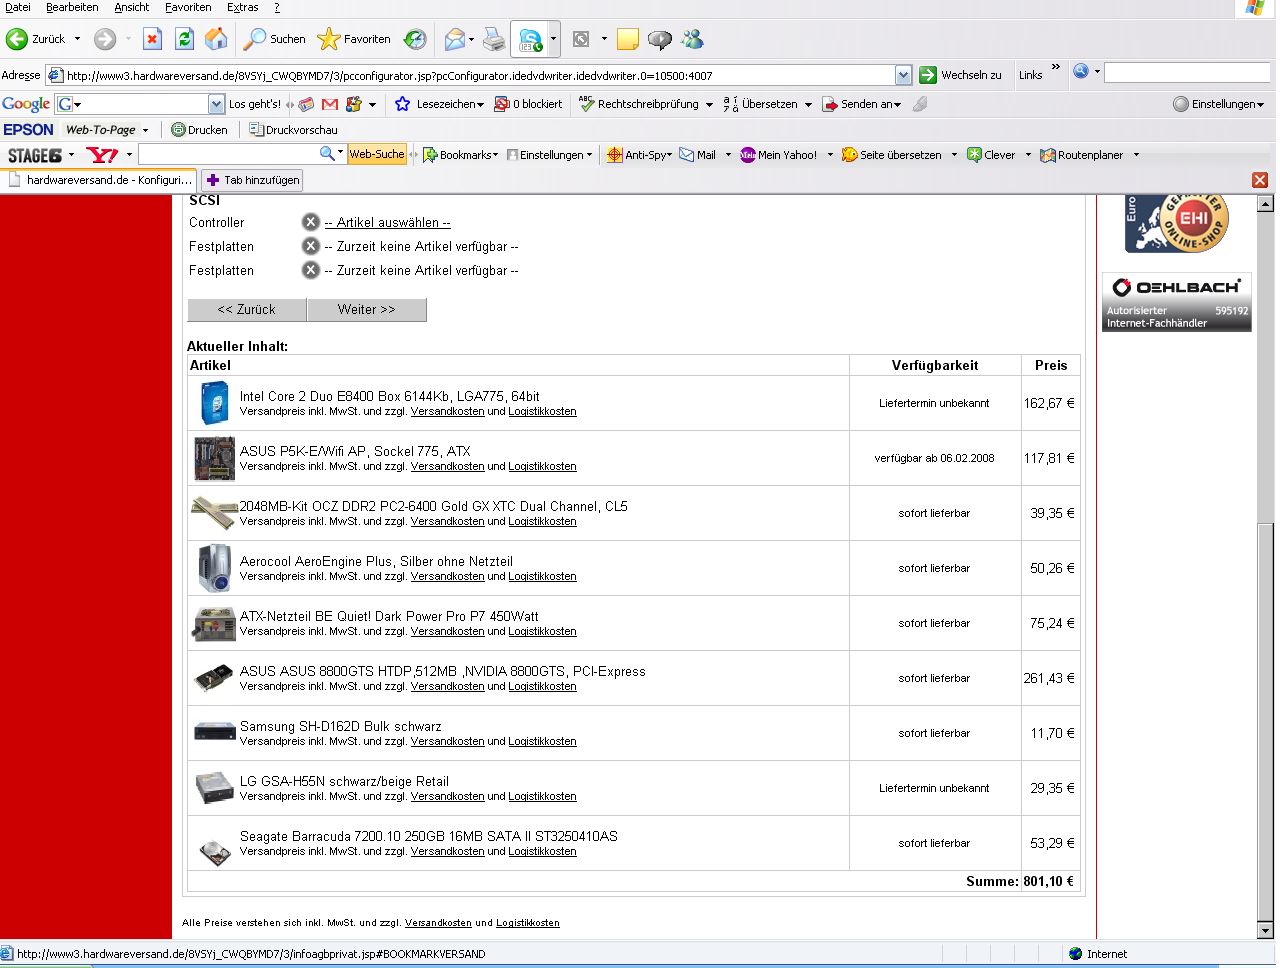
Task: Run Rechtschreibprüfung spell check
Action: coord(639,104)
